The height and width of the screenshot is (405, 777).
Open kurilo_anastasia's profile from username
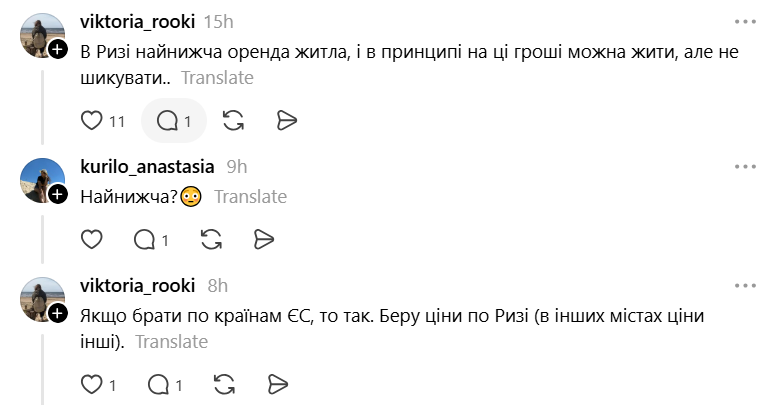coord(147,167)
